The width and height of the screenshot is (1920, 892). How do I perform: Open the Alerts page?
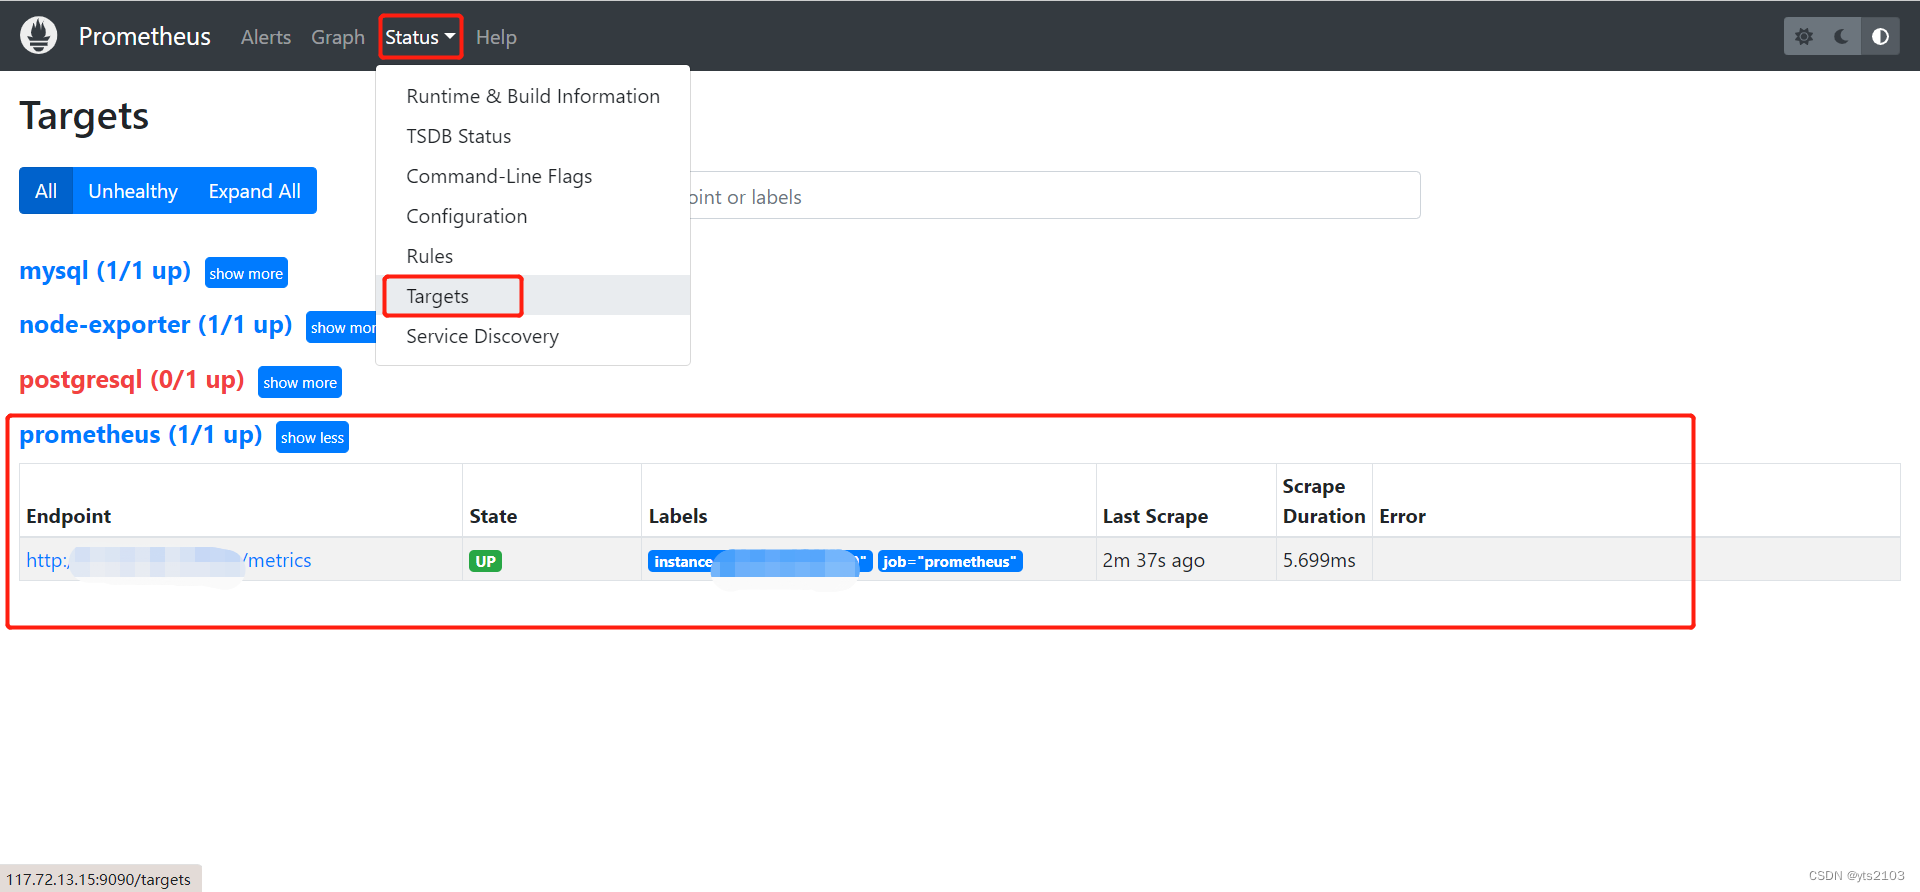tap(266, 37)
